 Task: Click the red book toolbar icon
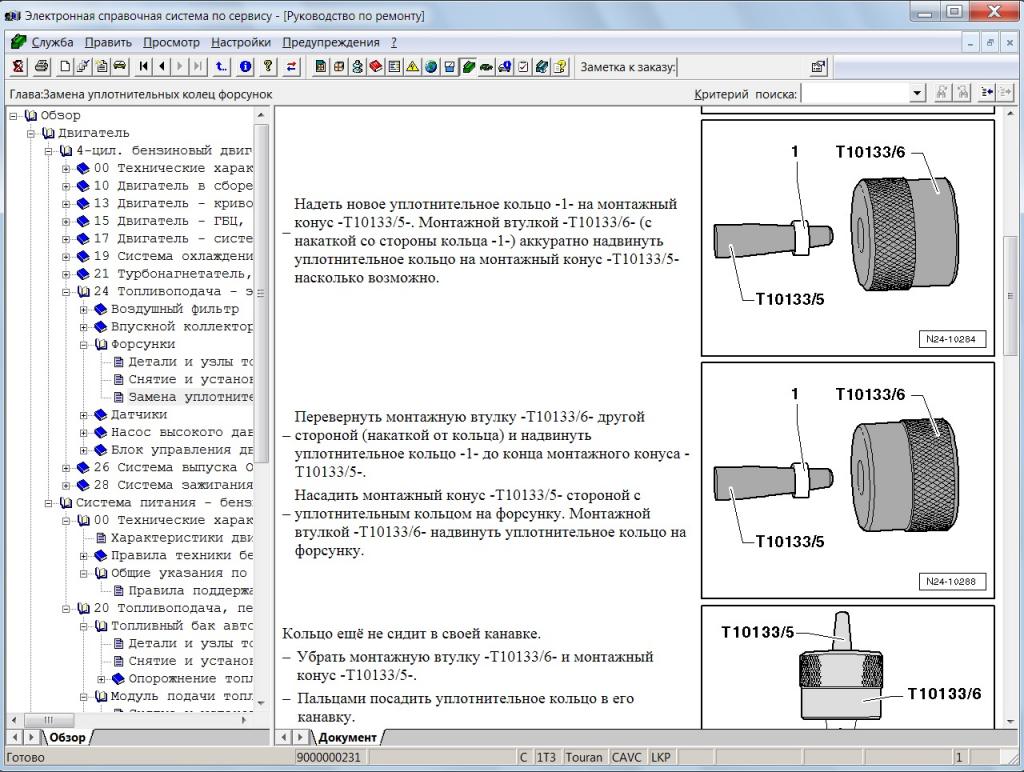[x=376, y=67]
